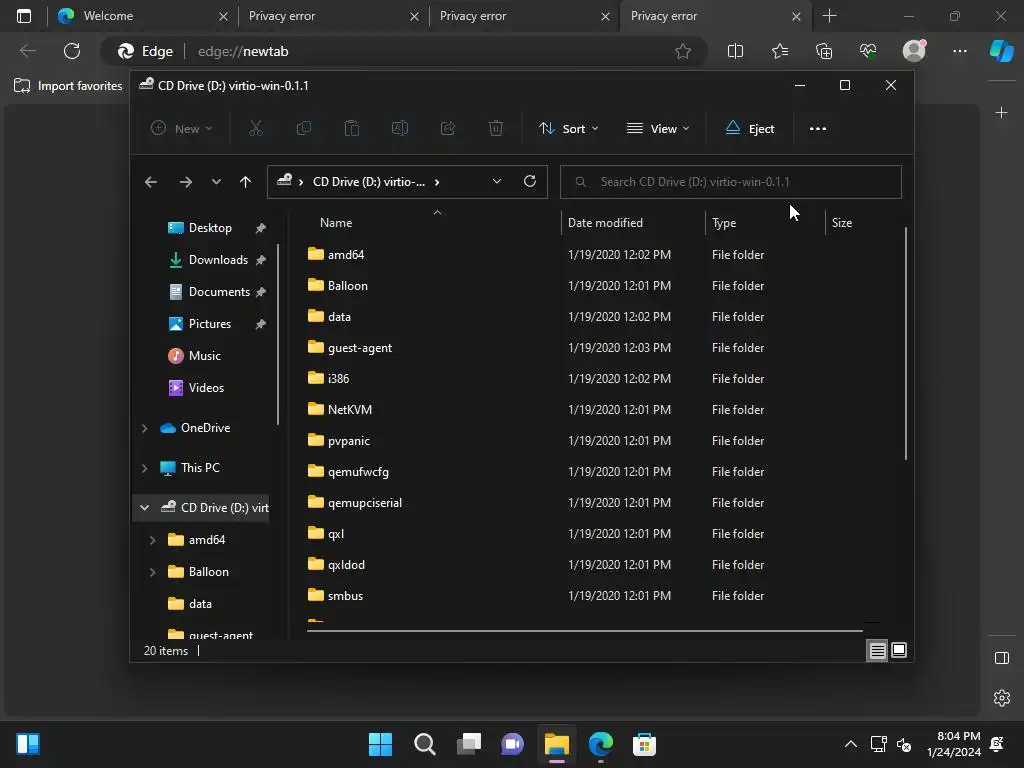Click the Cut scissors icon in File Explorer
Screen dimensions: 1024x768
(255, 129)
